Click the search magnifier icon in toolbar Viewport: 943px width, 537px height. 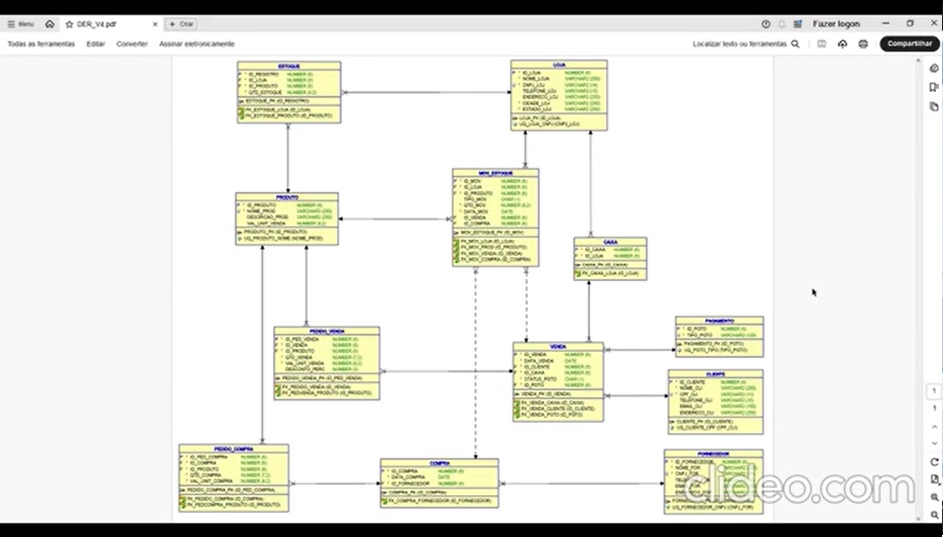click(796, 44)
